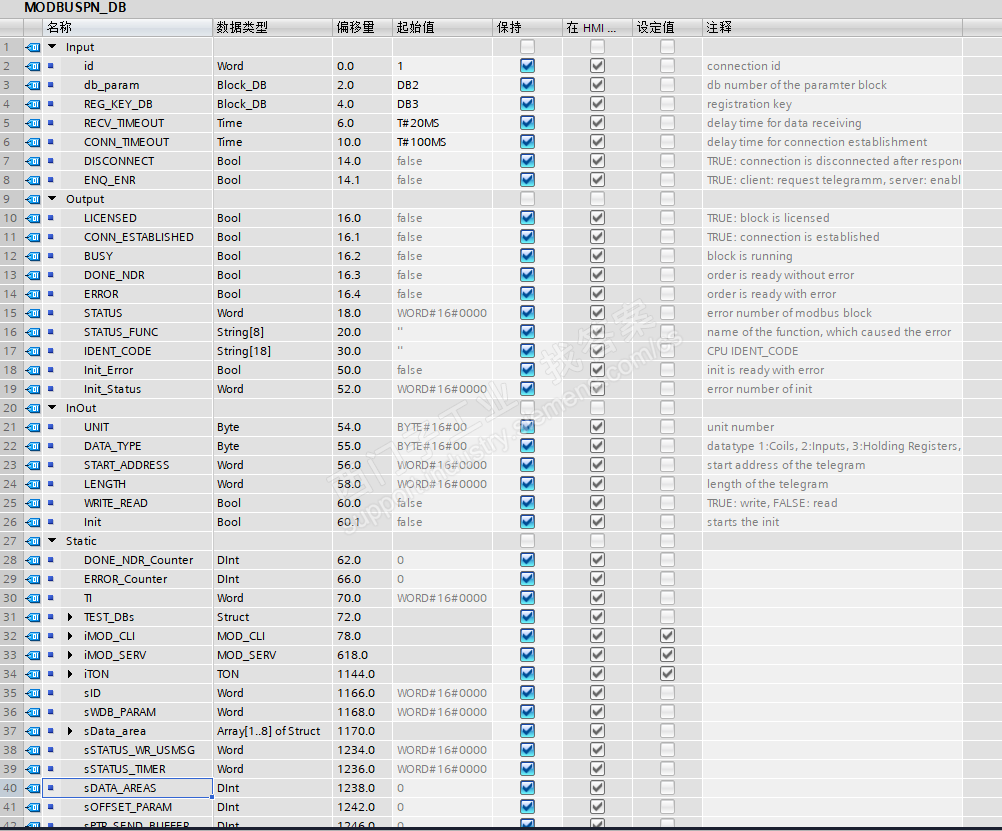Toggle HMI access checkbox on the db_param row
The width and height of the screenshot is (1002, 831).
click(x=597, y=85)
